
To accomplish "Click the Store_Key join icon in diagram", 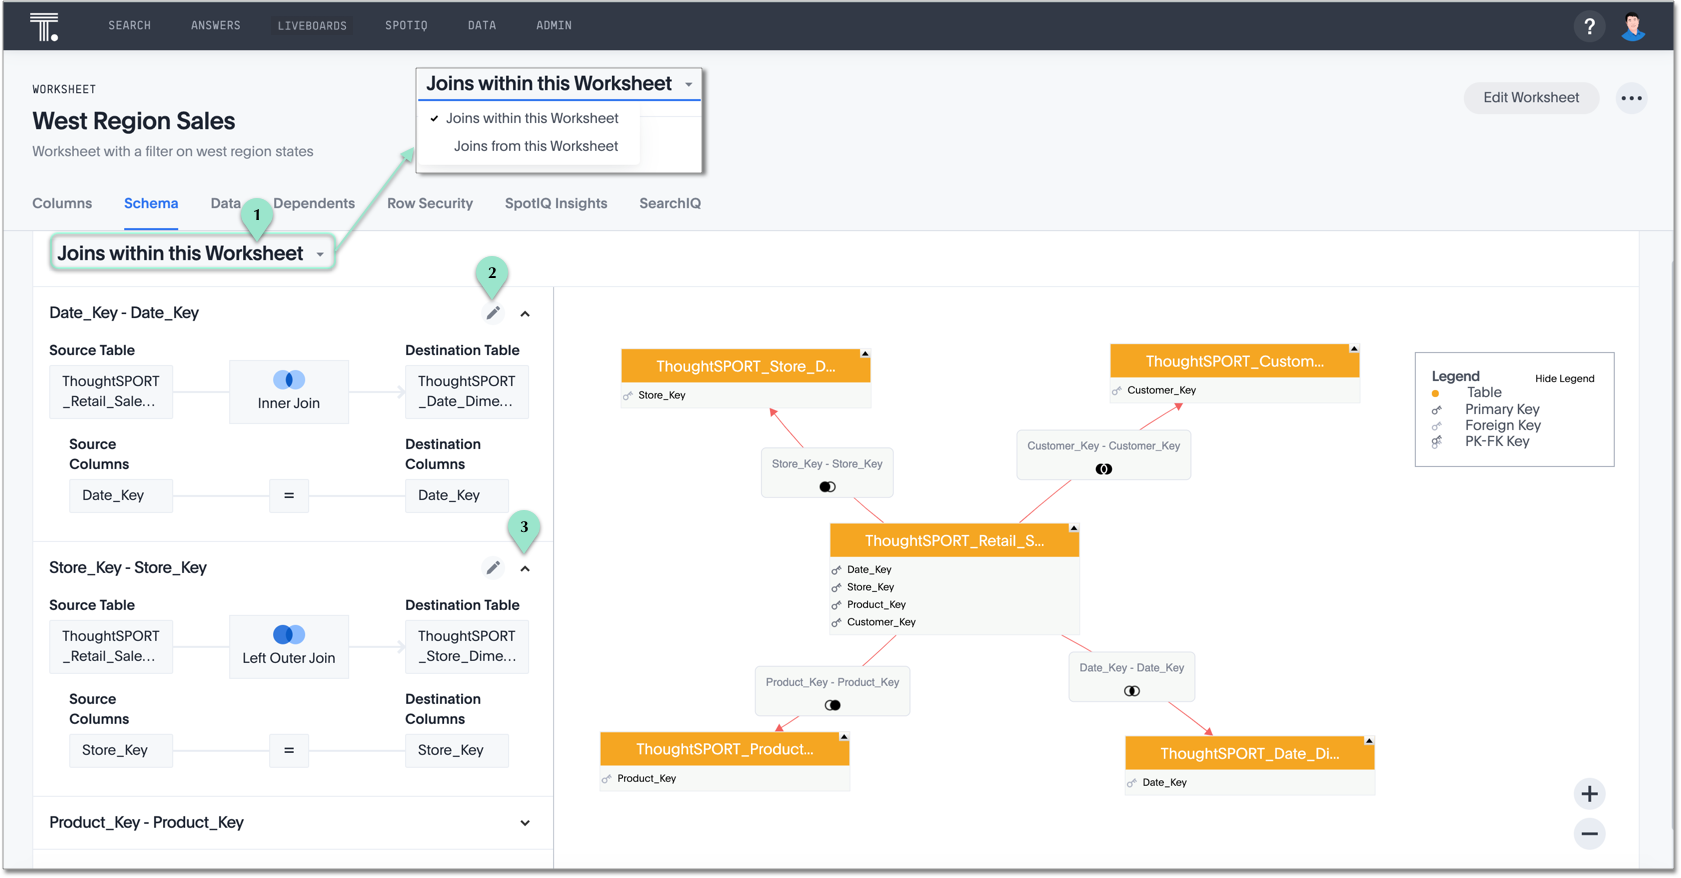I will click(827, 487).
